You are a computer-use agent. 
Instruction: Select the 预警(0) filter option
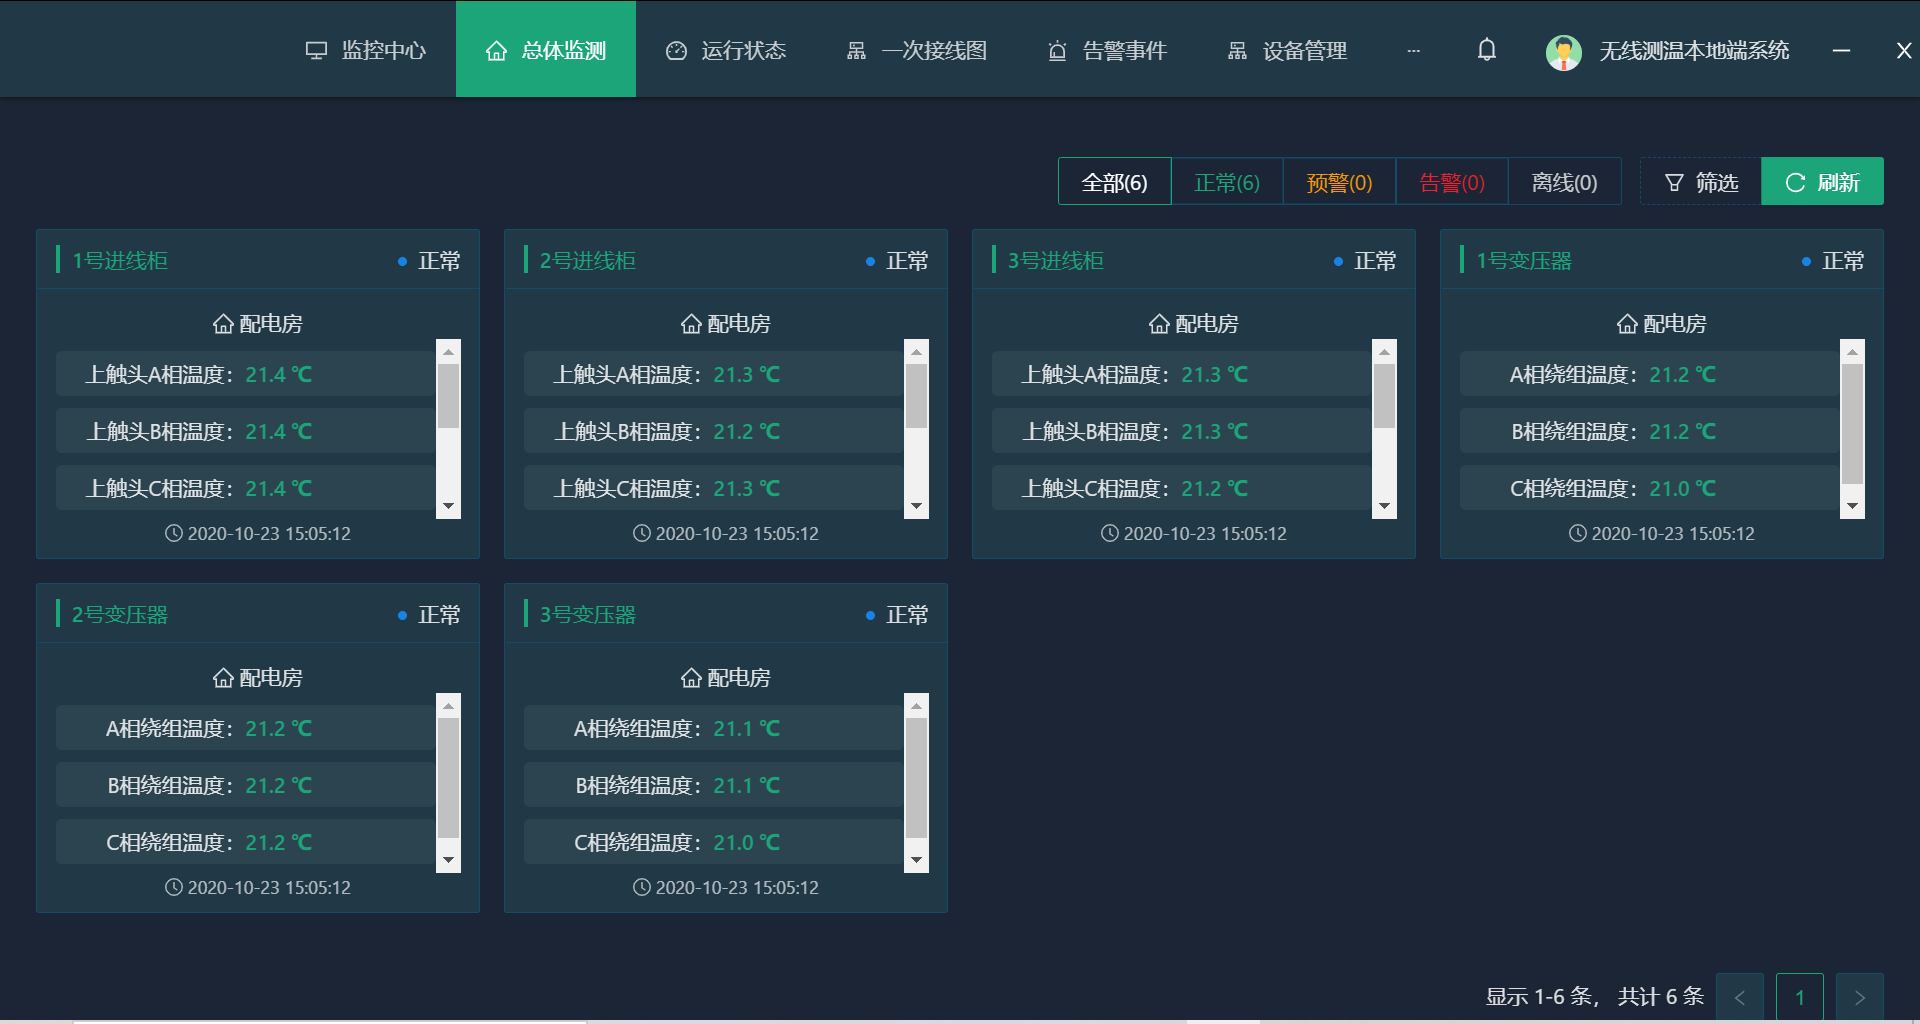point(1339,181)
